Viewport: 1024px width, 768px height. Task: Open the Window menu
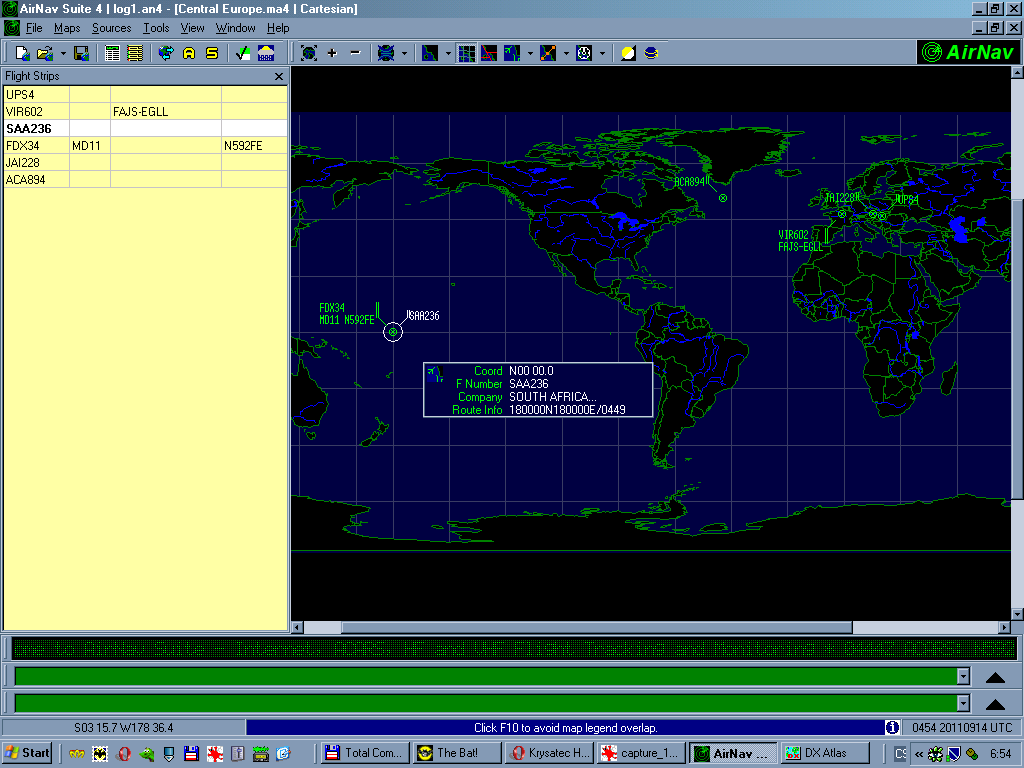235,28
